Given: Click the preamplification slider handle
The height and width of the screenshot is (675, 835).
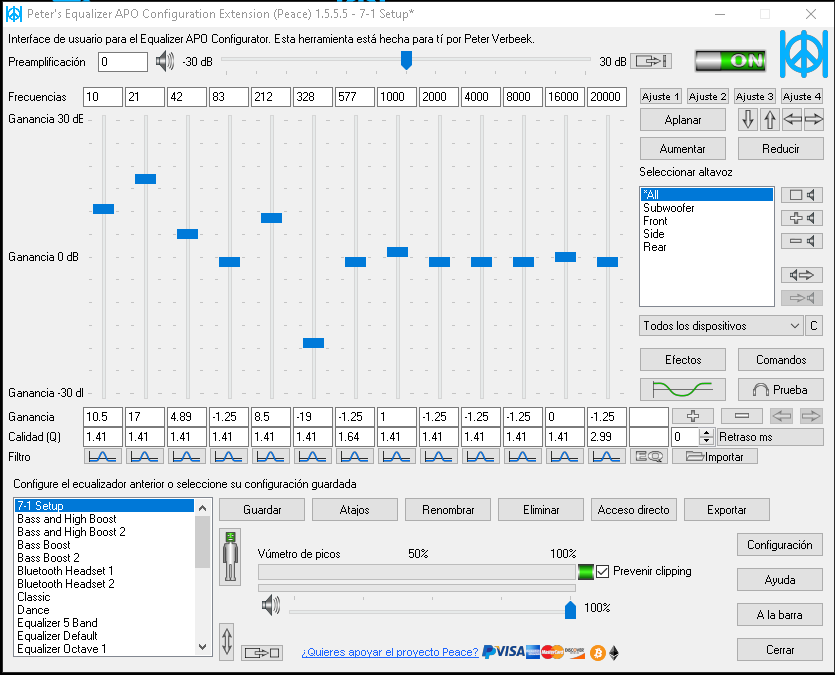Looking at the screenshot, I should 406,60.
